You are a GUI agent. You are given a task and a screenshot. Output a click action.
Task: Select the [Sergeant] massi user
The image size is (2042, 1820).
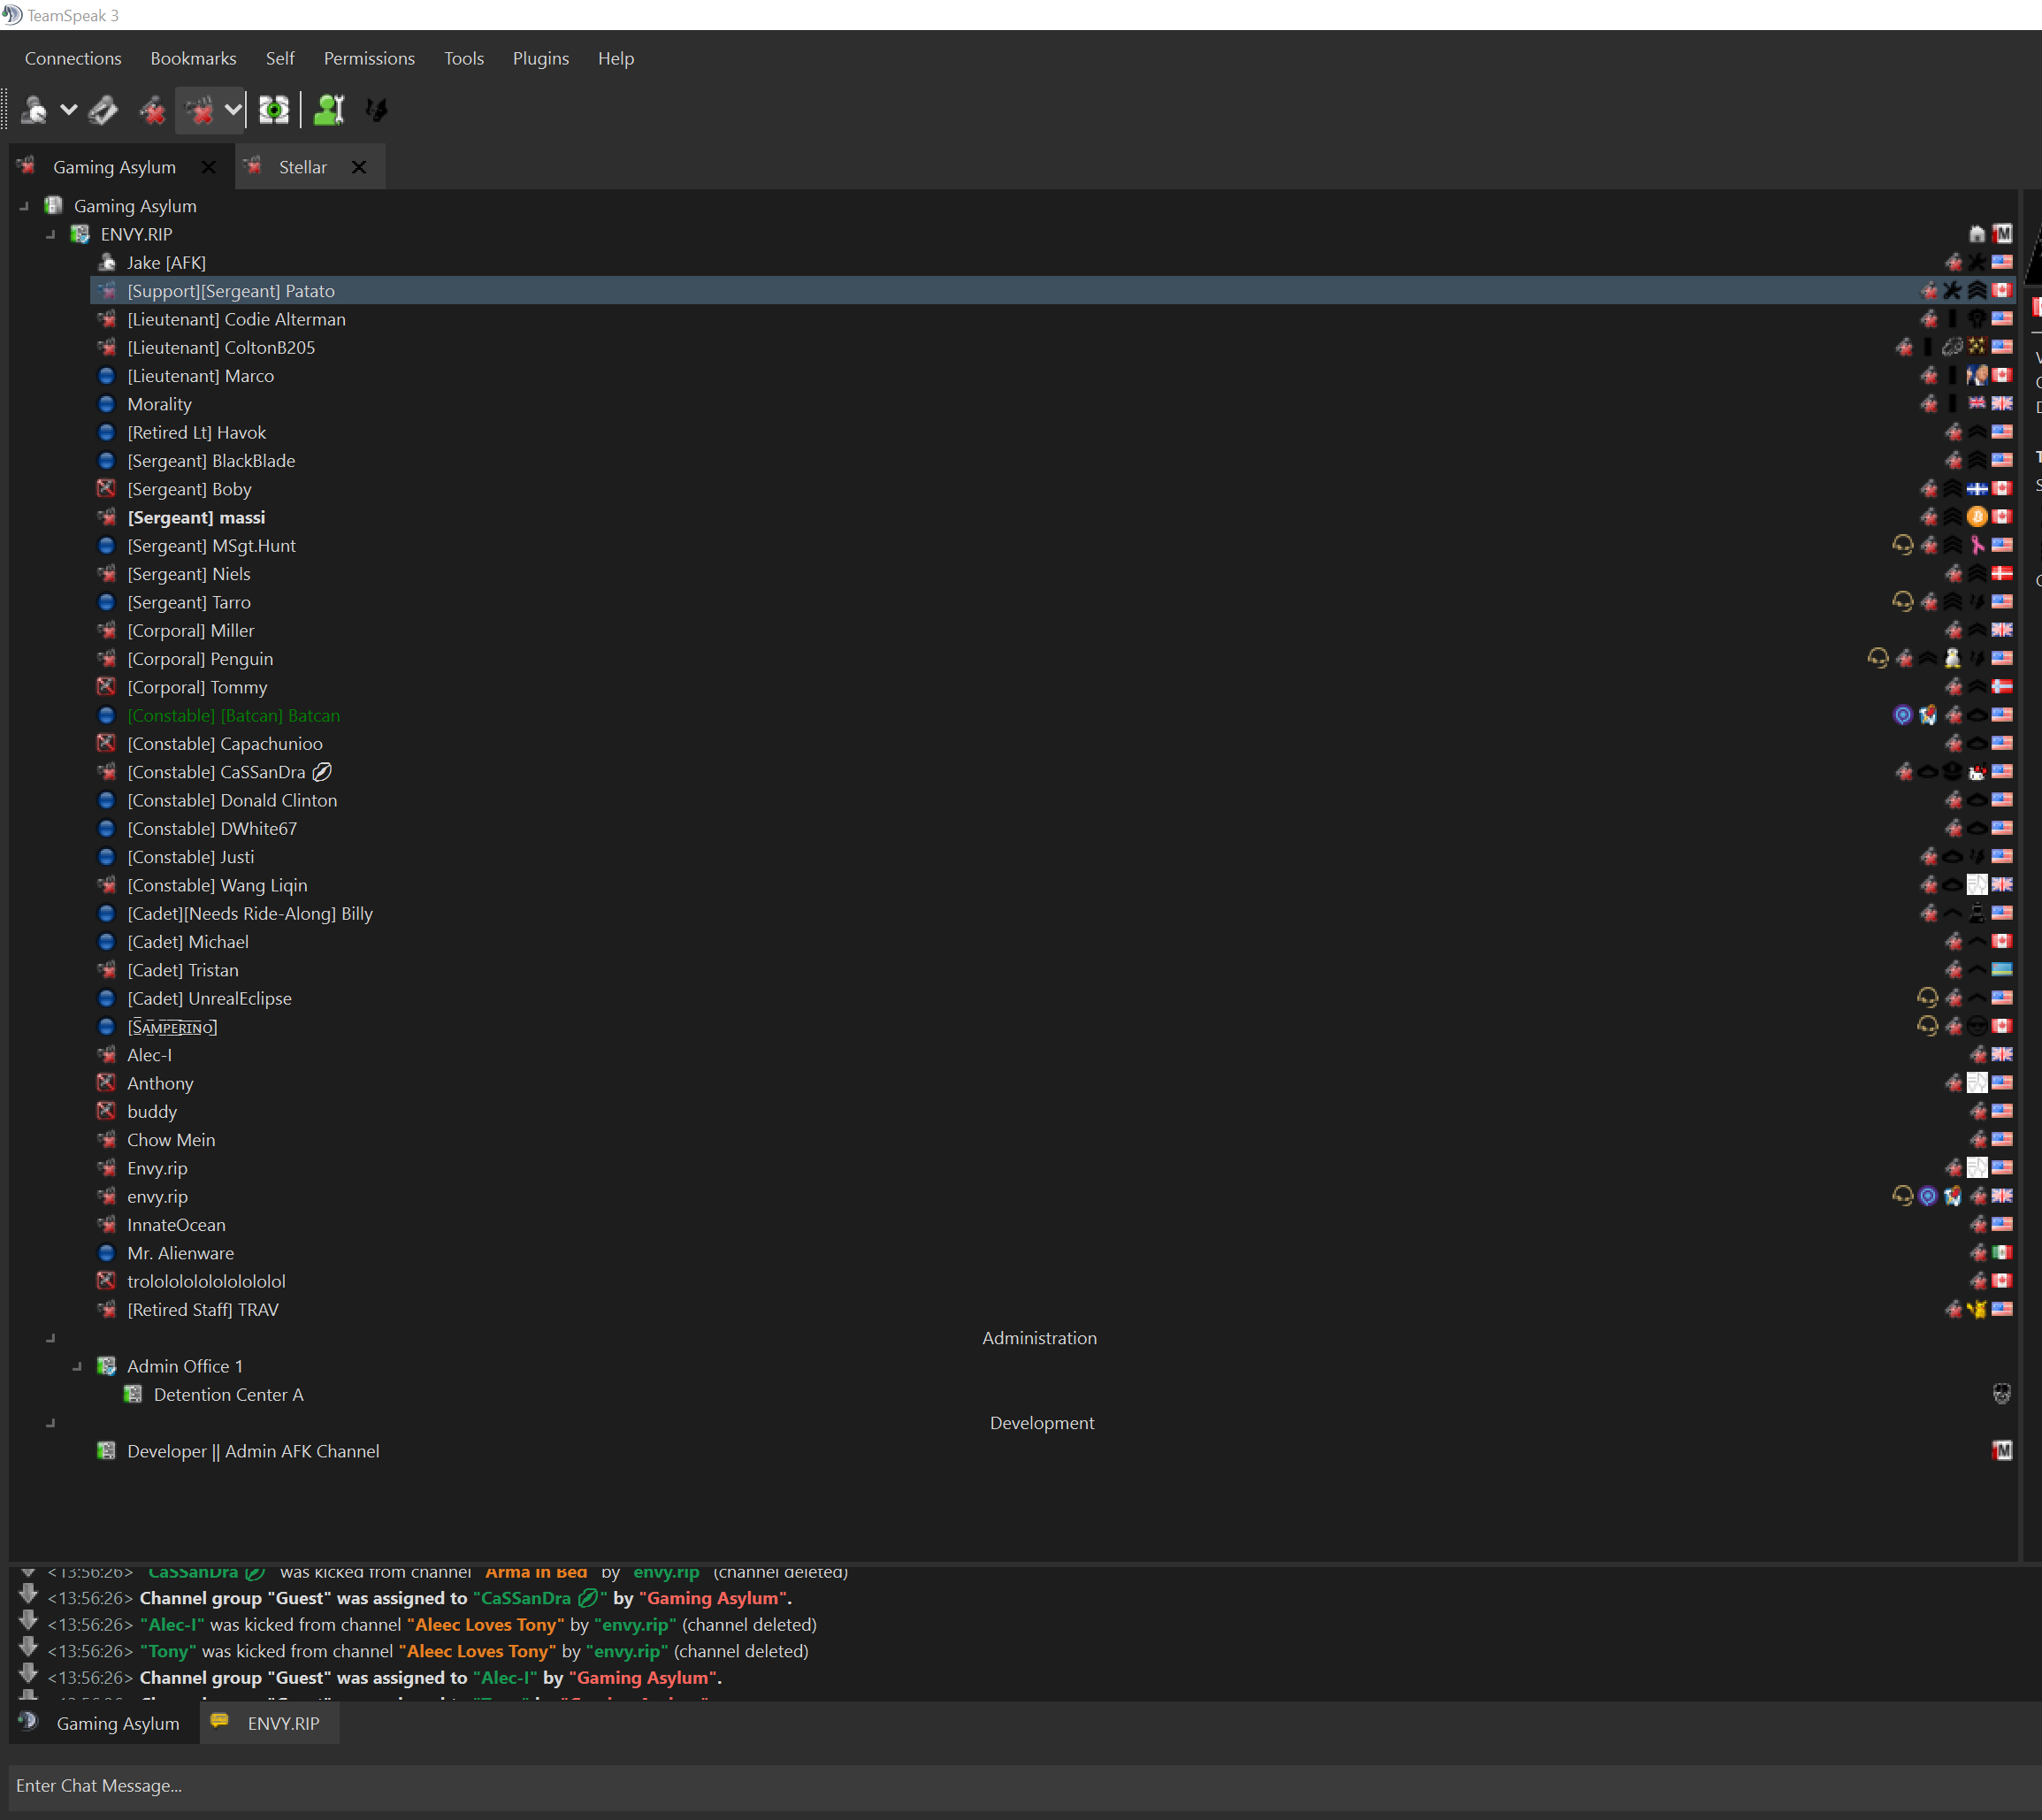pos(196,517)
